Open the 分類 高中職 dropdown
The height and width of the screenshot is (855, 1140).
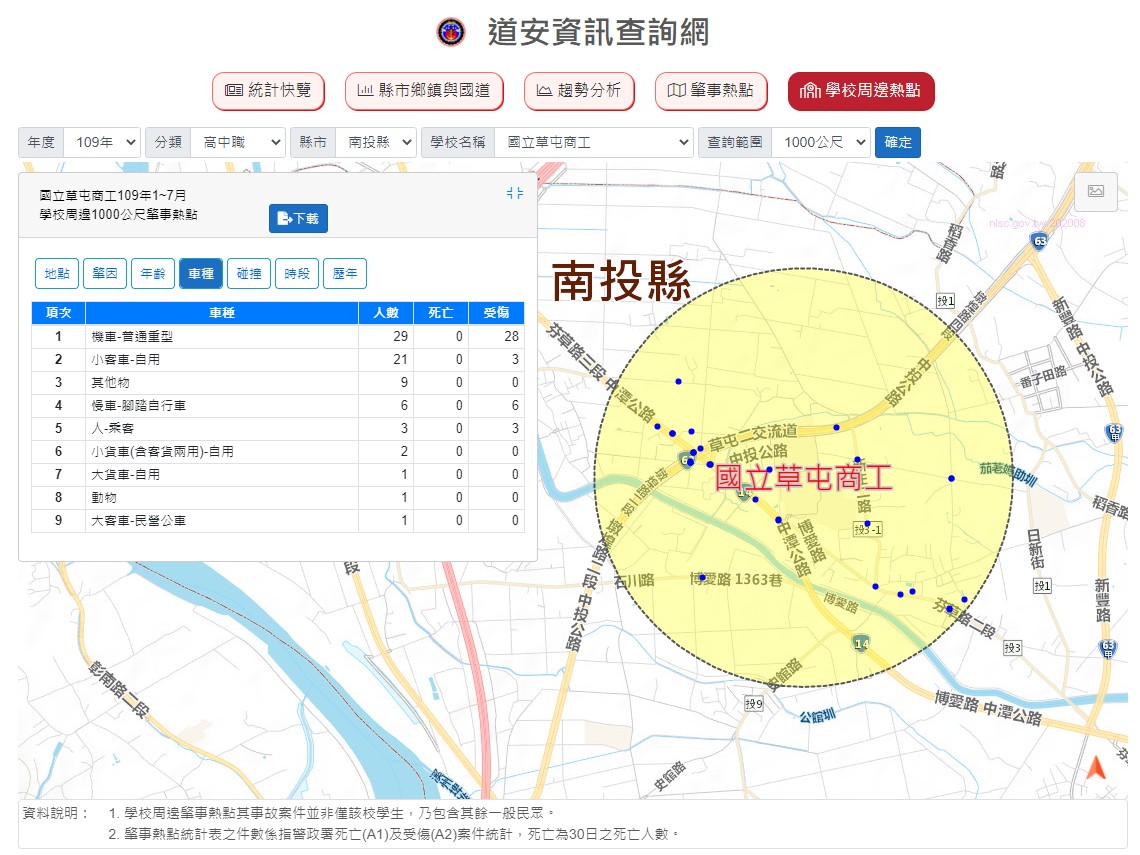[238, 142]
